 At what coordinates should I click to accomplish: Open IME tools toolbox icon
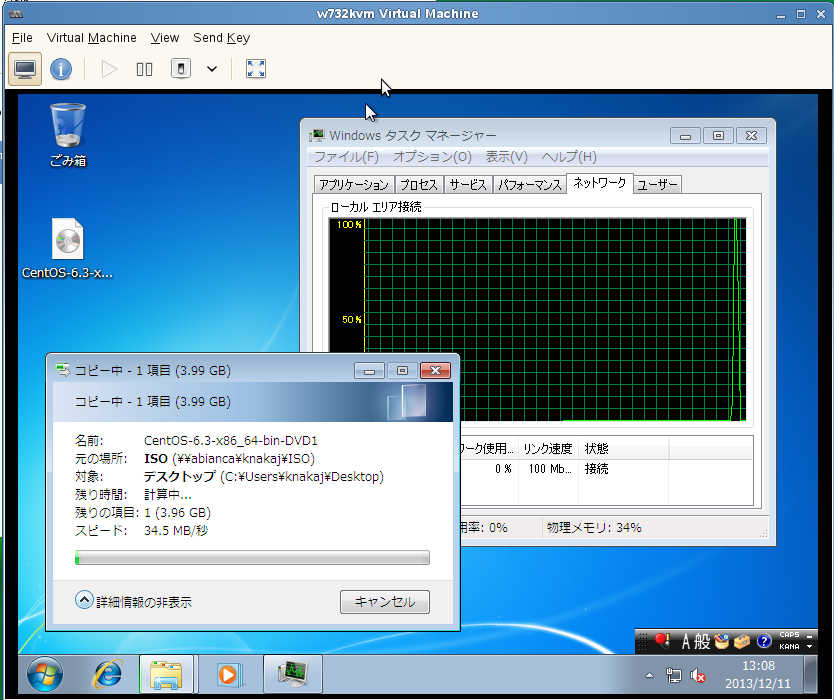pos(743,641)
